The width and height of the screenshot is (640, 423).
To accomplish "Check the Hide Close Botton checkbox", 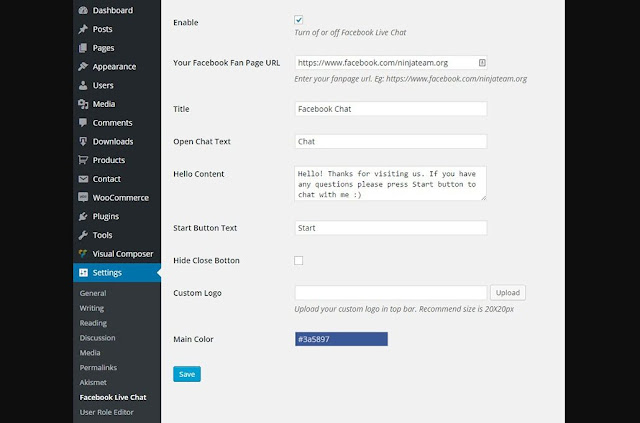I will click(x=298, y=260).
